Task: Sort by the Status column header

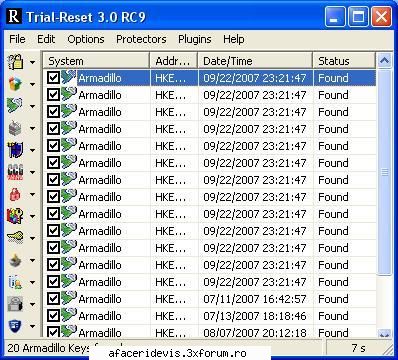Action: click(344, 61)
